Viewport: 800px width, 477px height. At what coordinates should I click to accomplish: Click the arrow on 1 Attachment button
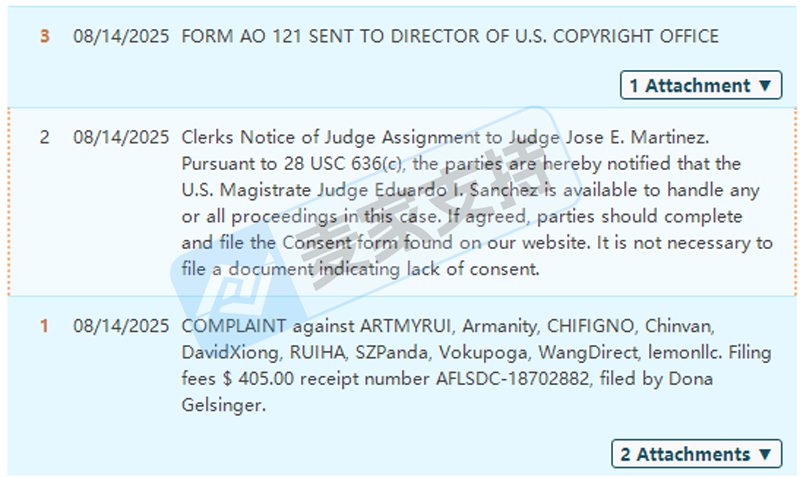click(765, 86)
